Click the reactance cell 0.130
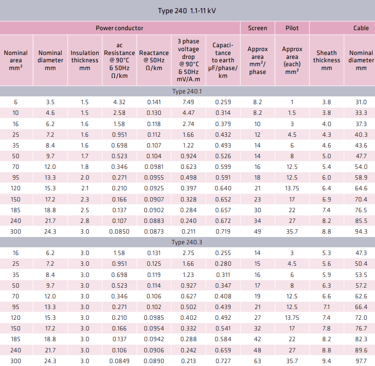The image size is (375, 366). click(x=154, y=113)
